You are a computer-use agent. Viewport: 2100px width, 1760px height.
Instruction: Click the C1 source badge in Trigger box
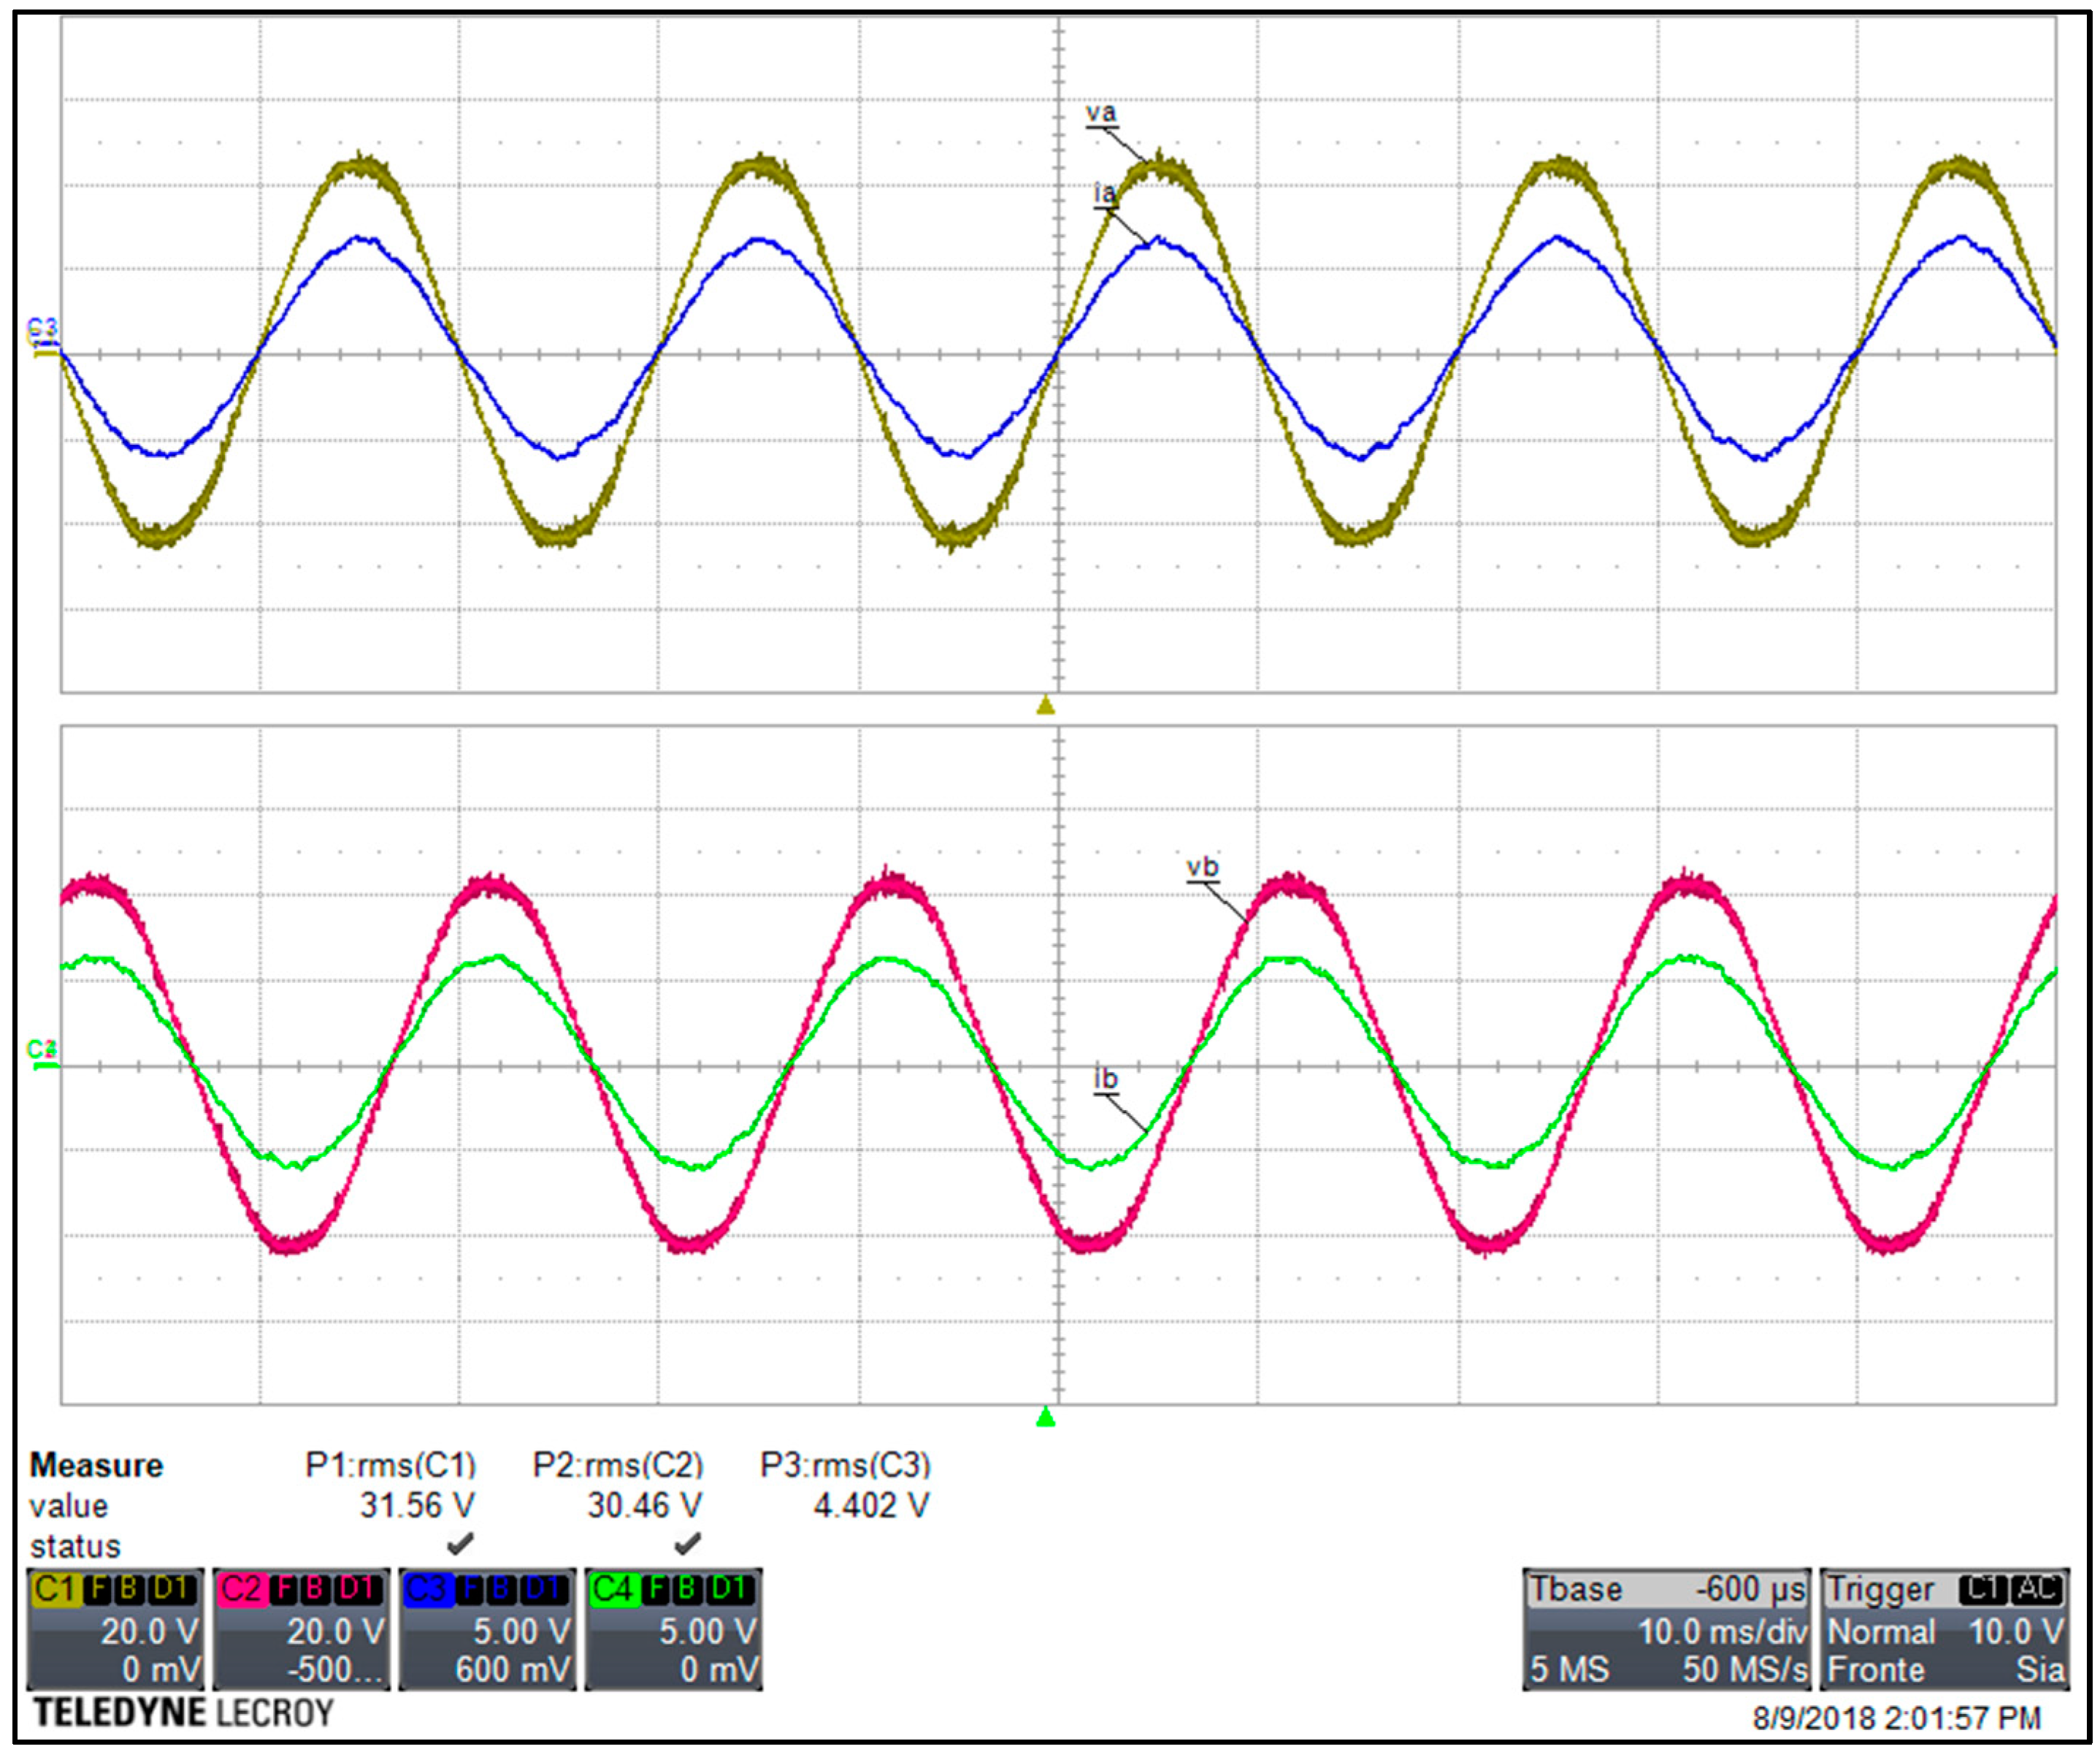tap(1983, 1589)
